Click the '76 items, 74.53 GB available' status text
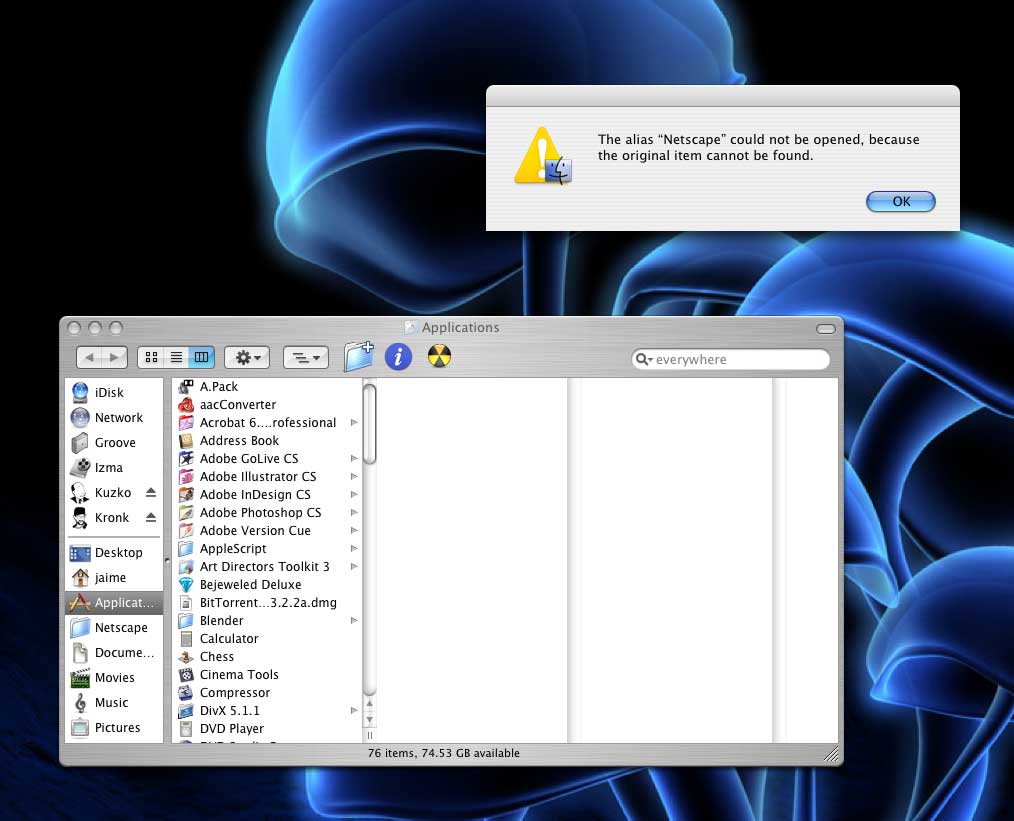1014x821 pixels. coord(444,753)
